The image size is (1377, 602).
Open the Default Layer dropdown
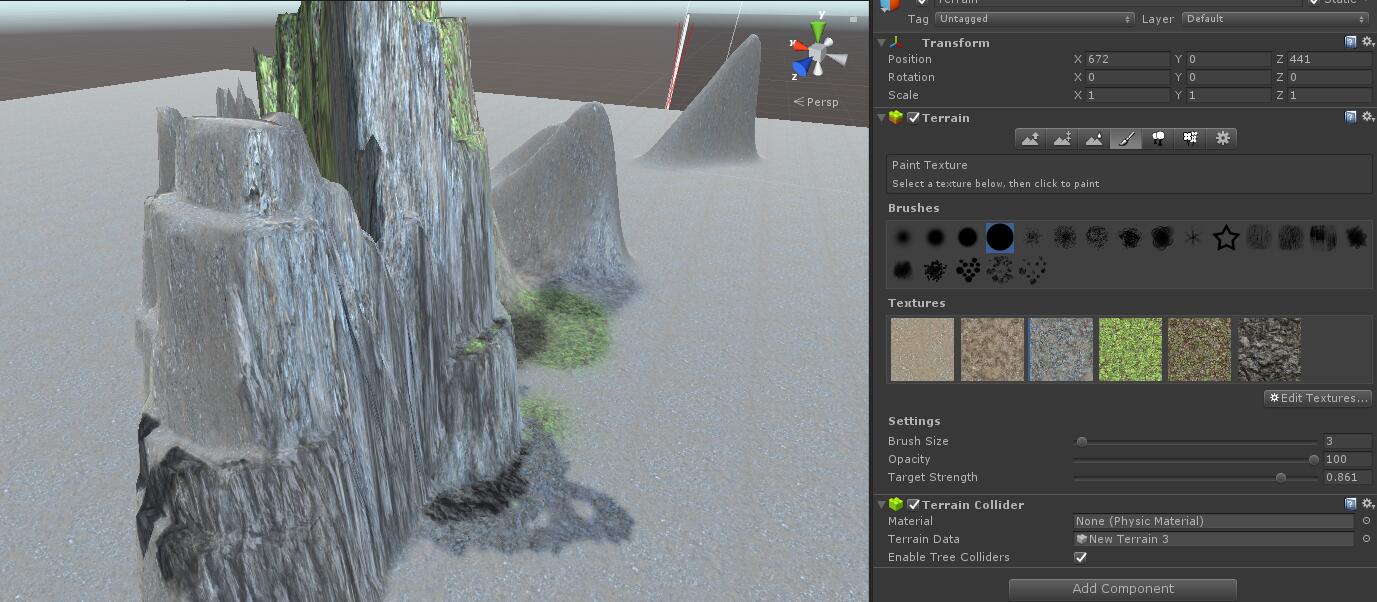(1275, 18)
